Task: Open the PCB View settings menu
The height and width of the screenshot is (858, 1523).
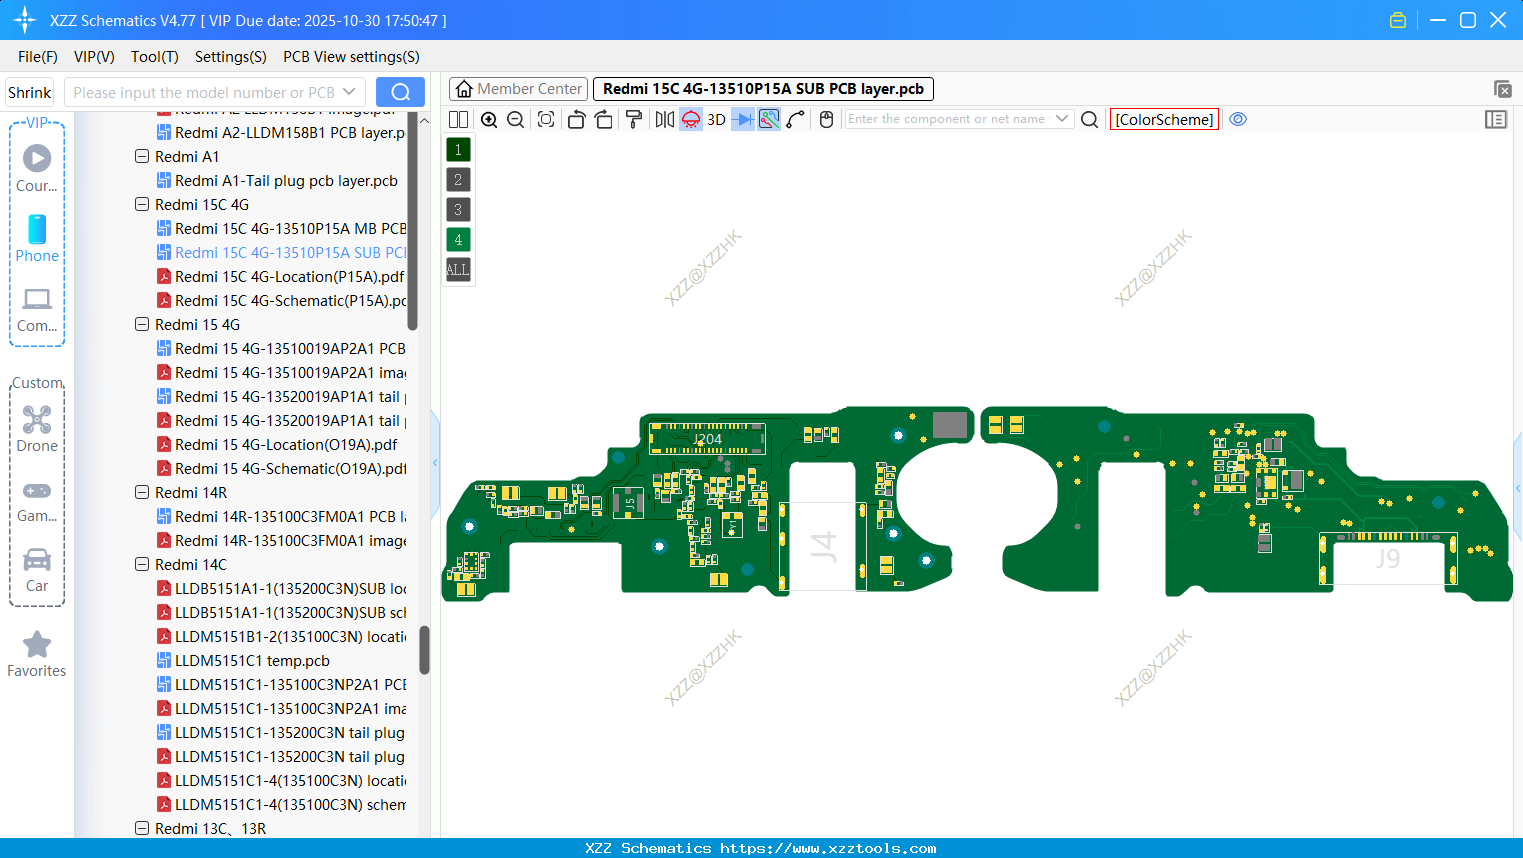Action: pyautogui.click(x=351, y=57)
